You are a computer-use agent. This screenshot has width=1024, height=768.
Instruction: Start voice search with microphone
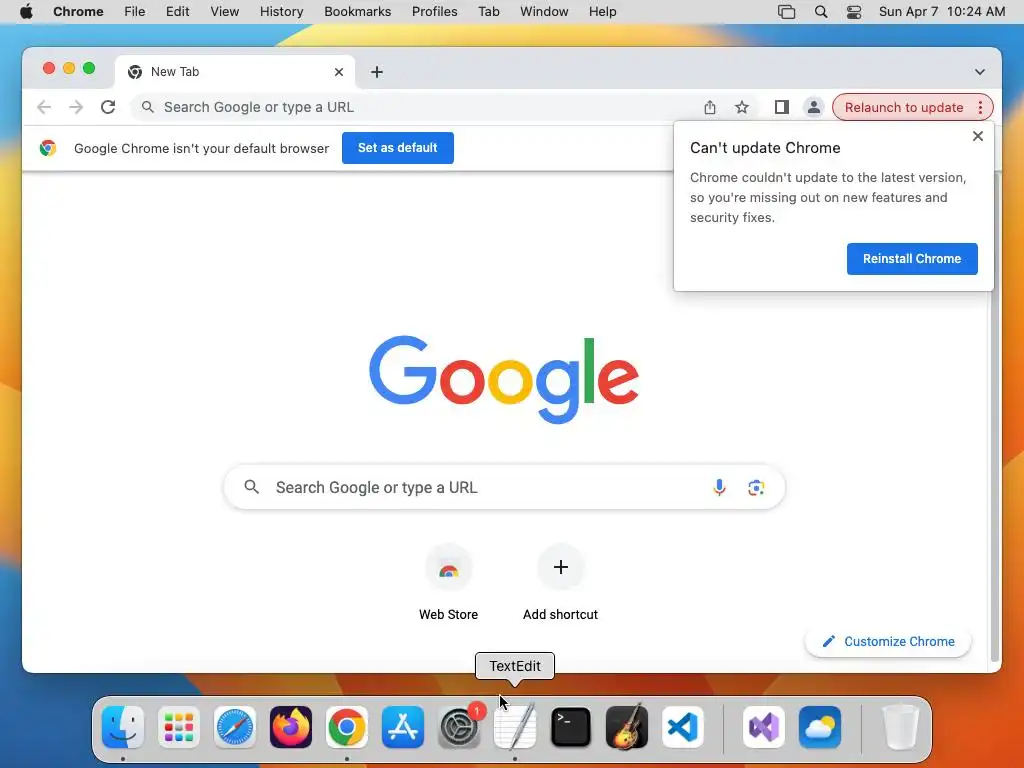coord(719,487)
